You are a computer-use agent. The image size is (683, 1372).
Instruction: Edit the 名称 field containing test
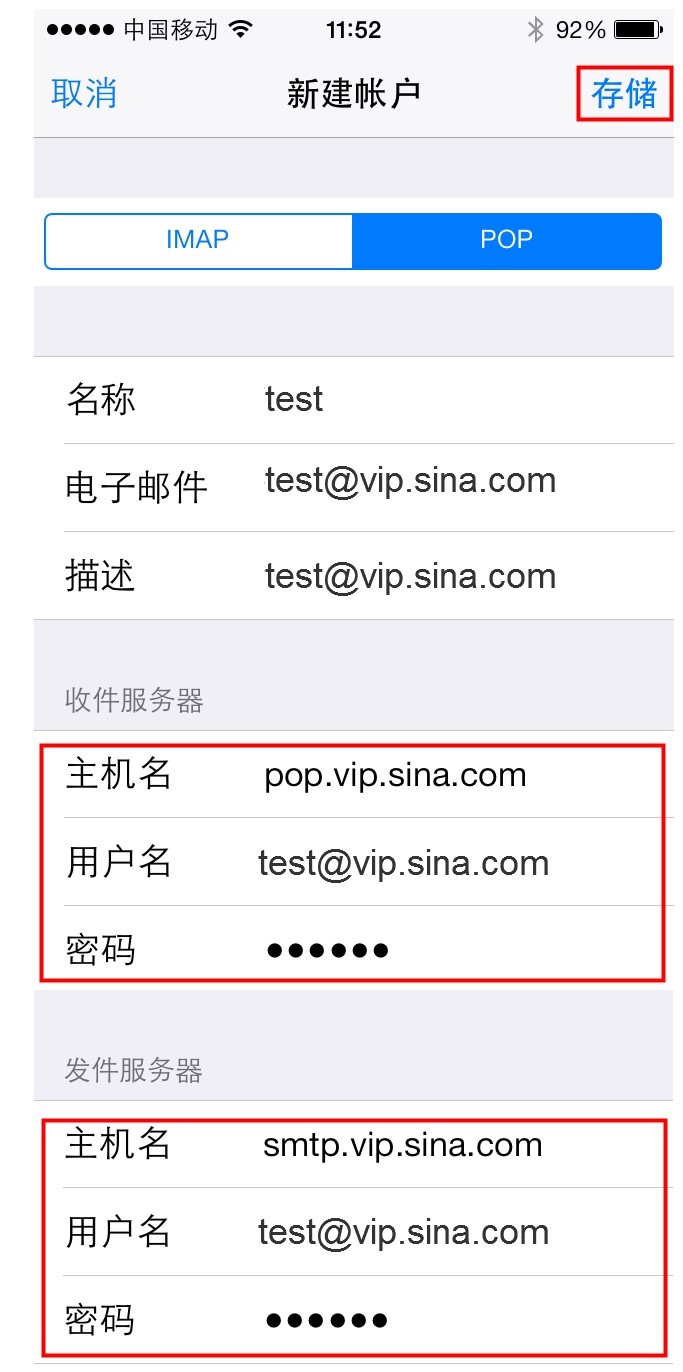point(354,400)
